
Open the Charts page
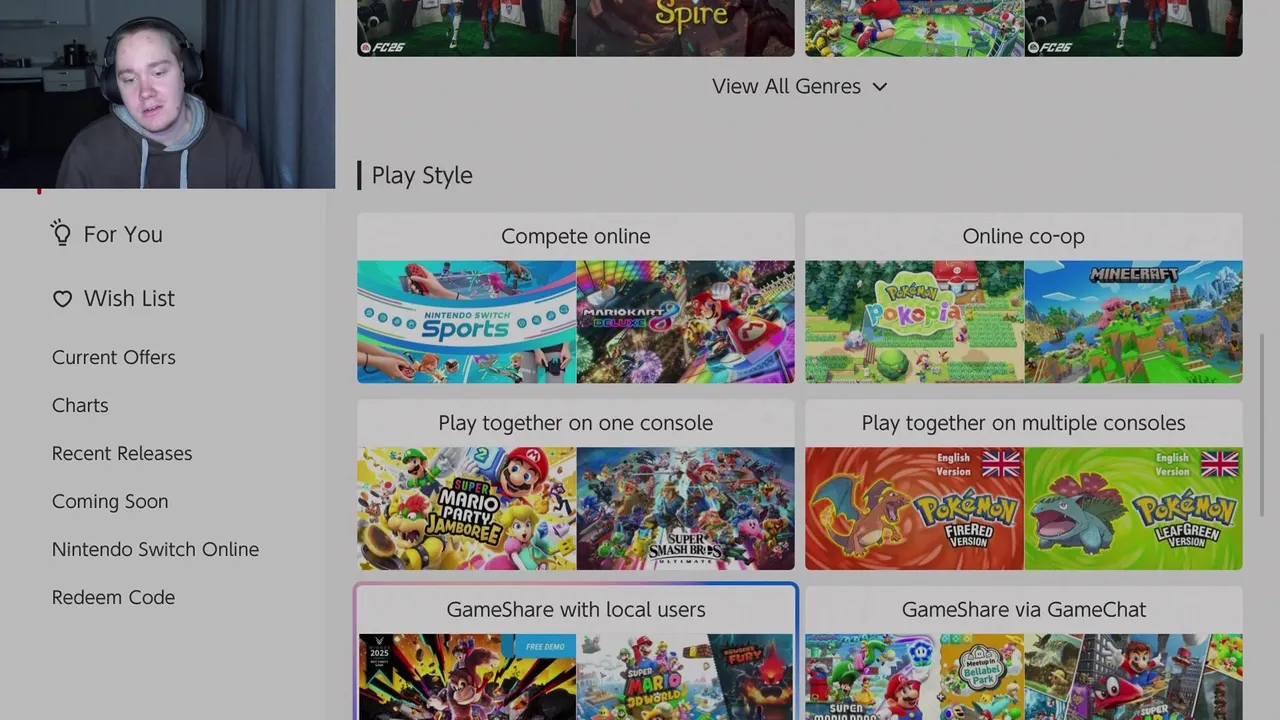pyautogui.click(x=80, y=405)
